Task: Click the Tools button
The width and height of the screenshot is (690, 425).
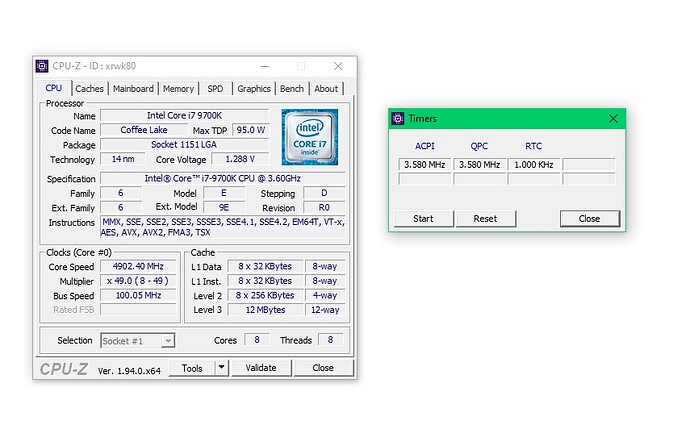Action: pyautogui.click(x=192, y=368)
